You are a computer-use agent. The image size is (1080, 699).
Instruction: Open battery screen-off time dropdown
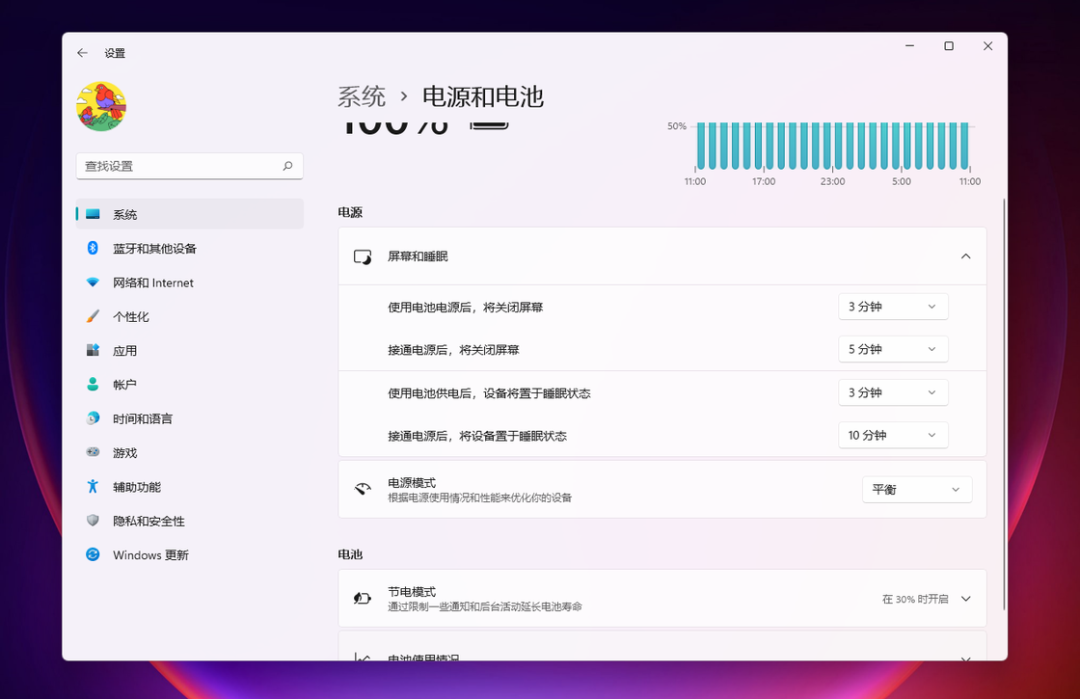click(x=893, y=306)
